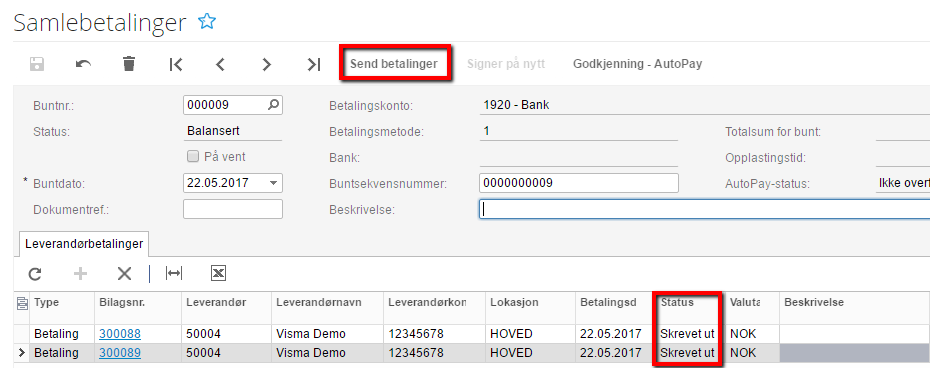This screenshot has height=368, width=930.
Task: Fit columns with the width icon
Action: click(174, 273)
